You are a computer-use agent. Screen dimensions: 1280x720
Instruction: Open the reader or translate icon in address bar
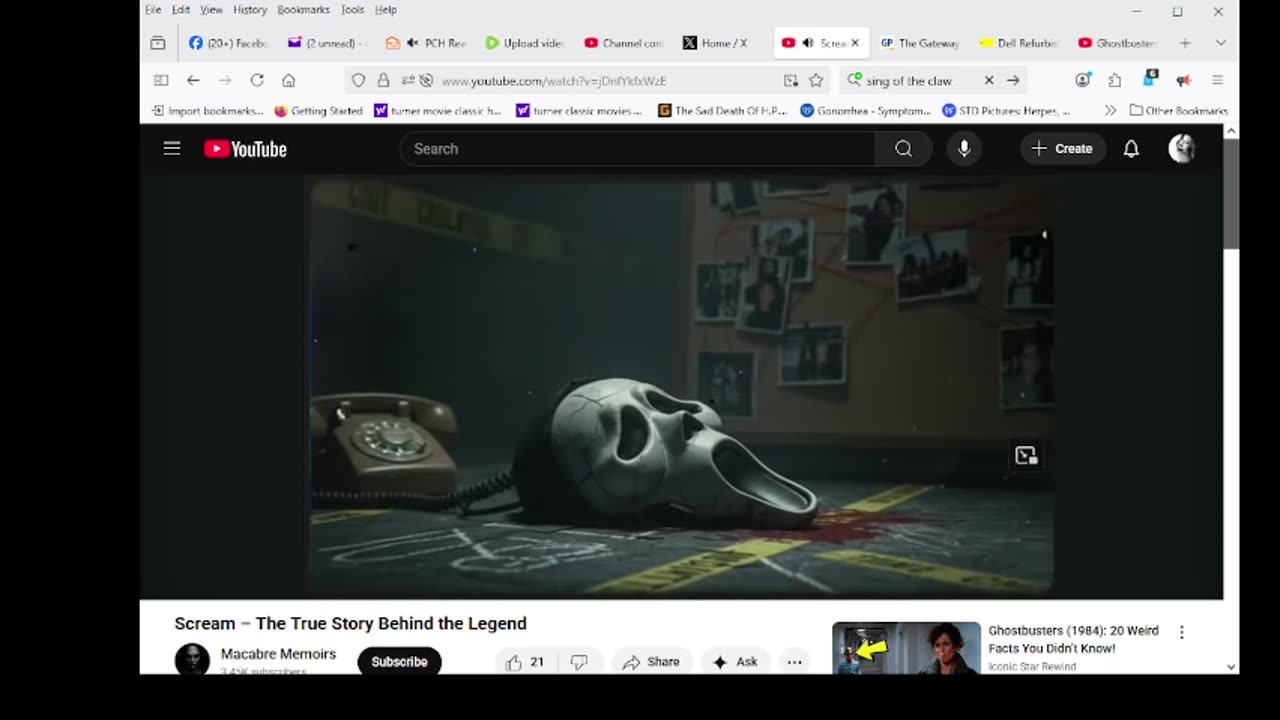click(791, 80)
